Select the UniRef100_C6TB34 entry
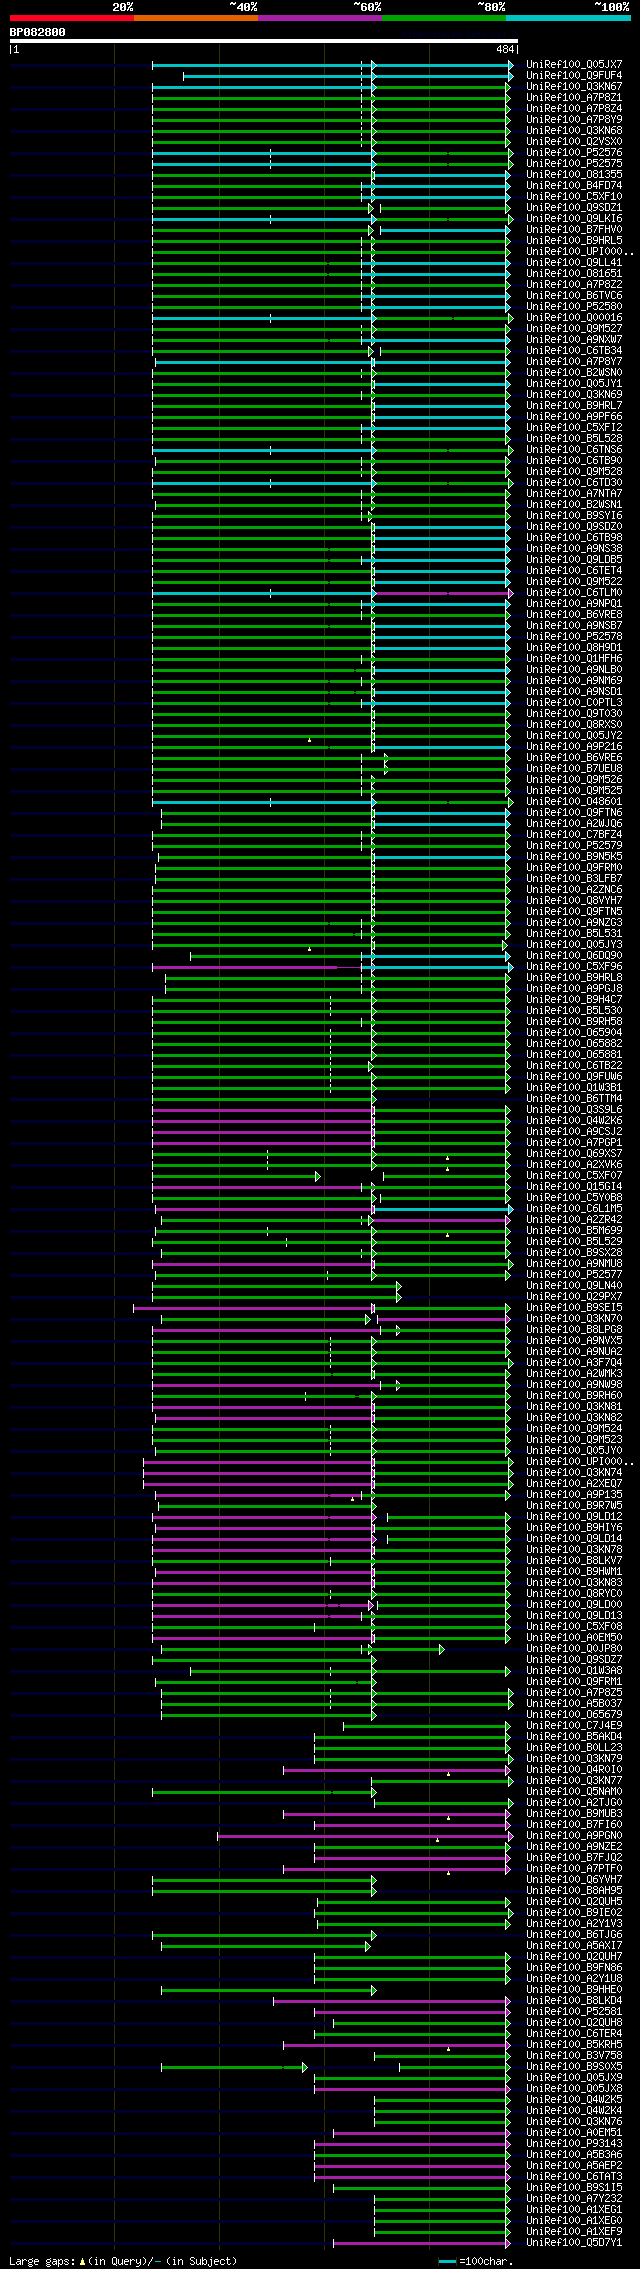The height and width of the screenshot is (2269, 640). tap(574, 350)
